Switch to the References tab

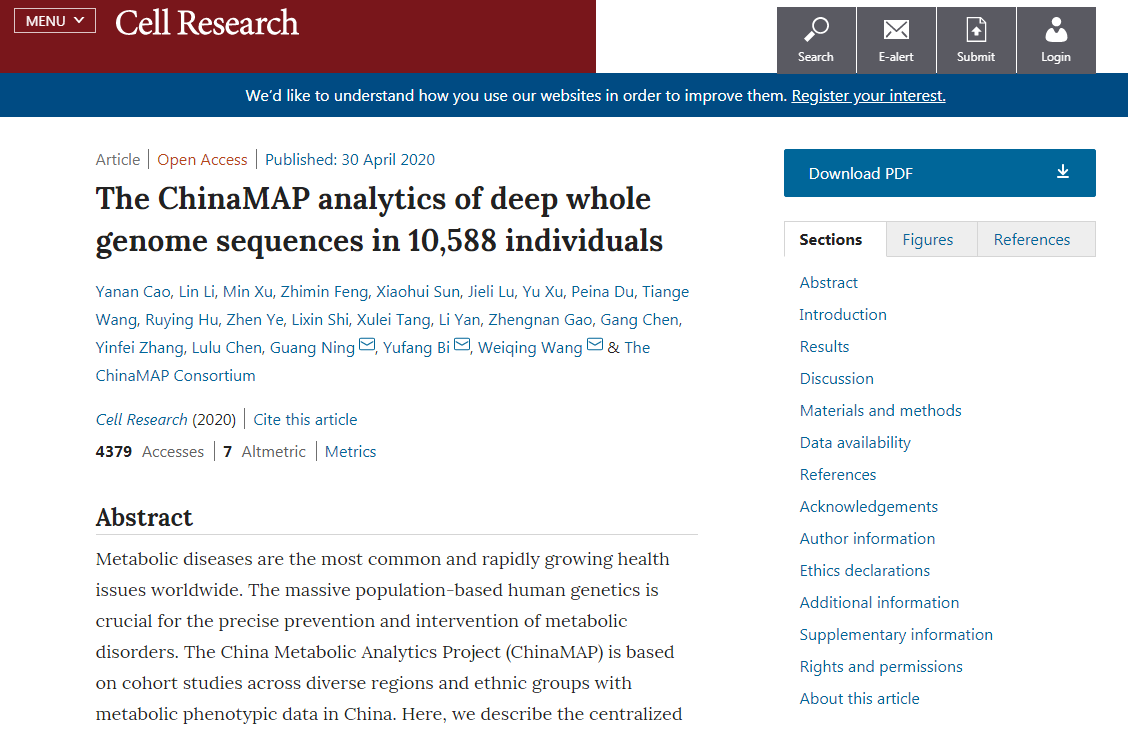(x=1031, y=239)
